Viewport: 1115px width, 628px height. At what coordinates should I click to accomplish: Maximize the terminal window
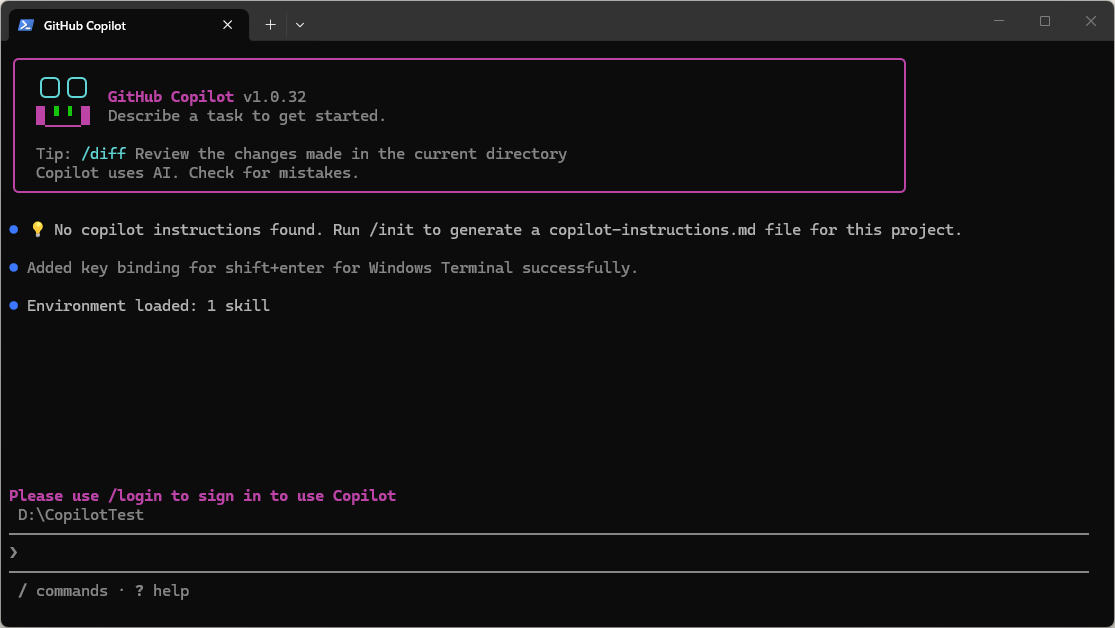point(1045,21)
